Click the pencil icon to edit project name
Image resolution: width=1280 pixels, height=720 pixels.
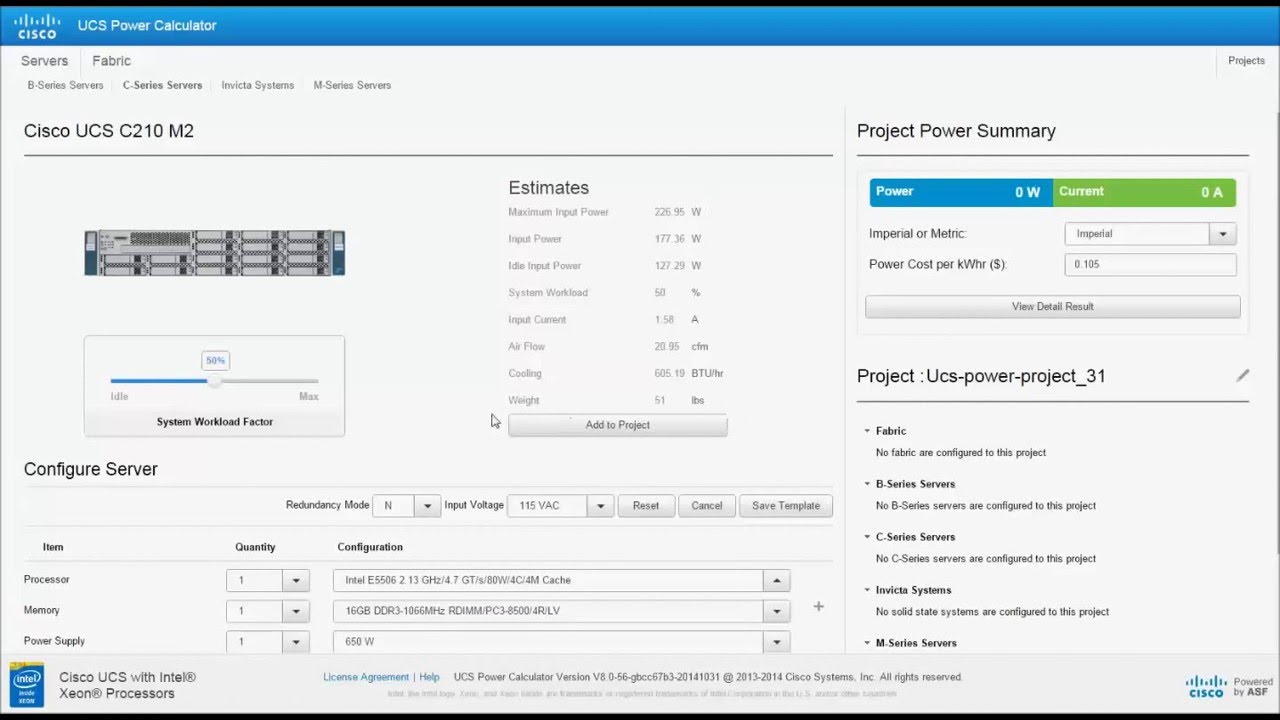[x=1242, y=376]
